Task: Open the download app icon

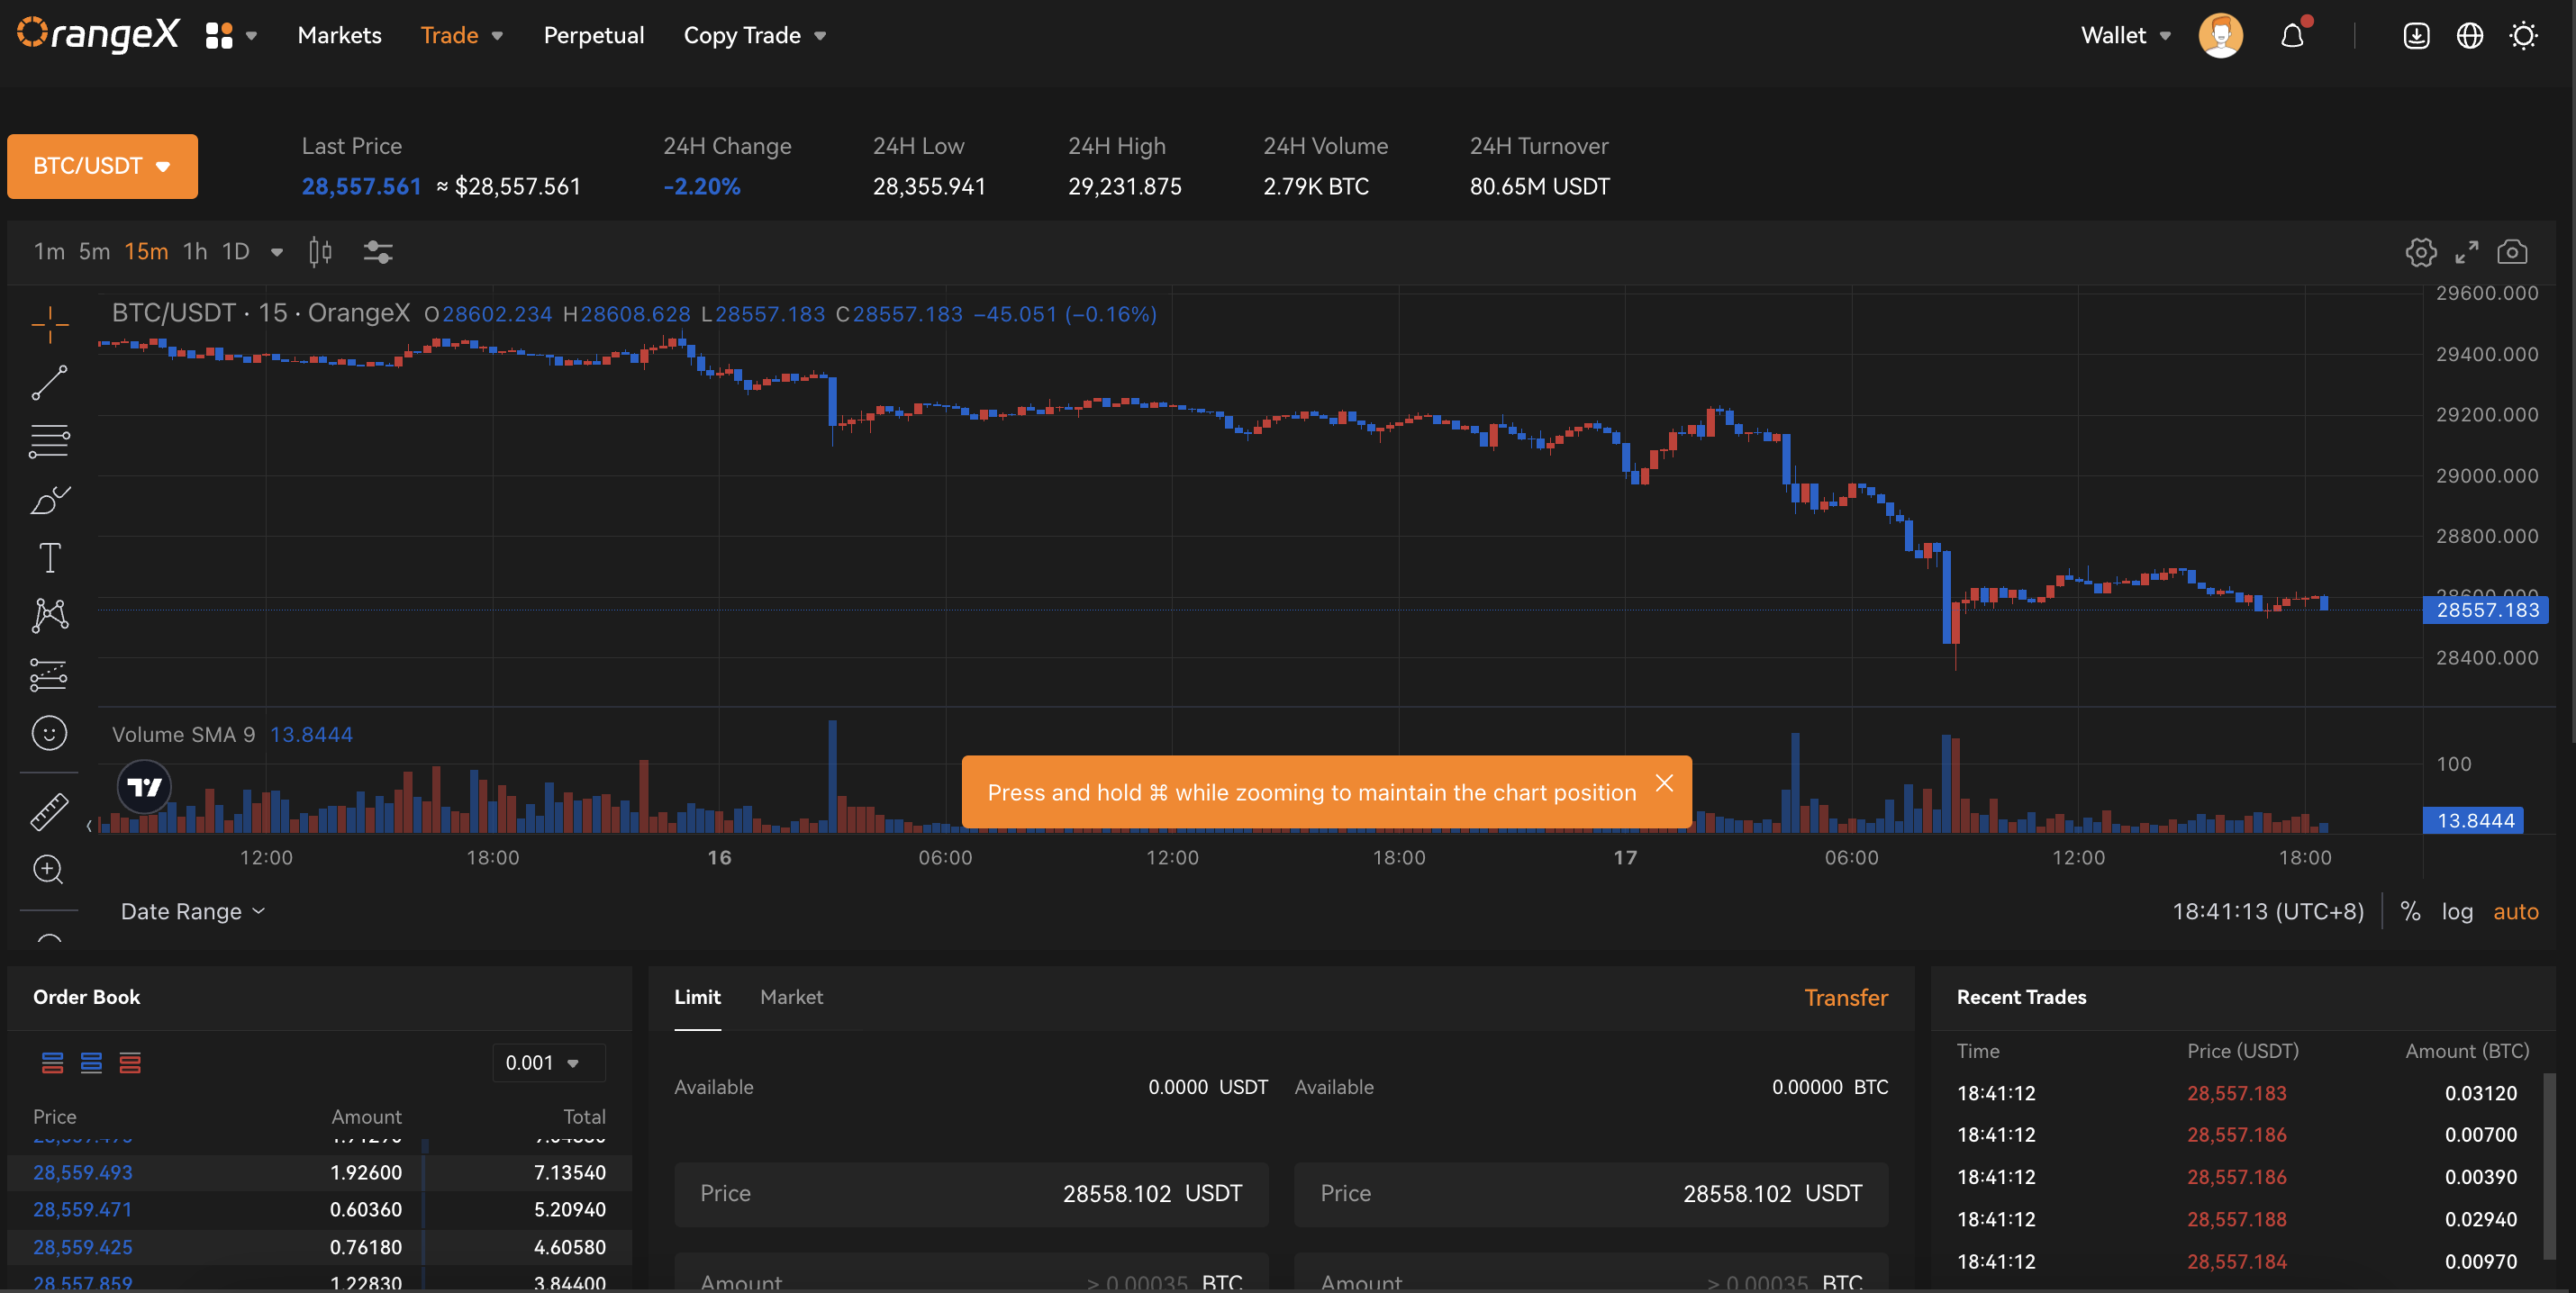Action: tap(2416, 36)
